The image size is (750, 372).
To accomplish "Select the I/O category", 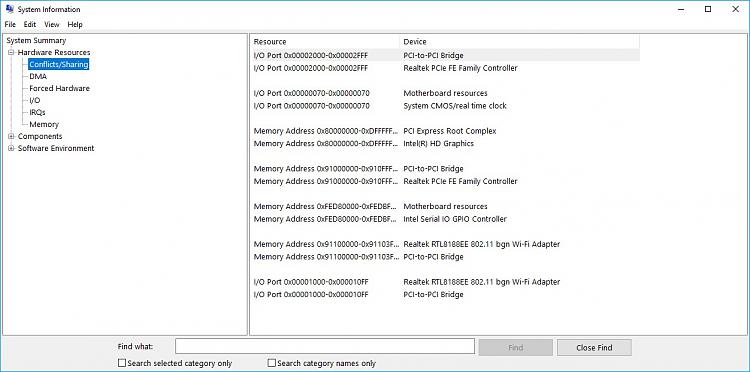I will tap(35, 100).
